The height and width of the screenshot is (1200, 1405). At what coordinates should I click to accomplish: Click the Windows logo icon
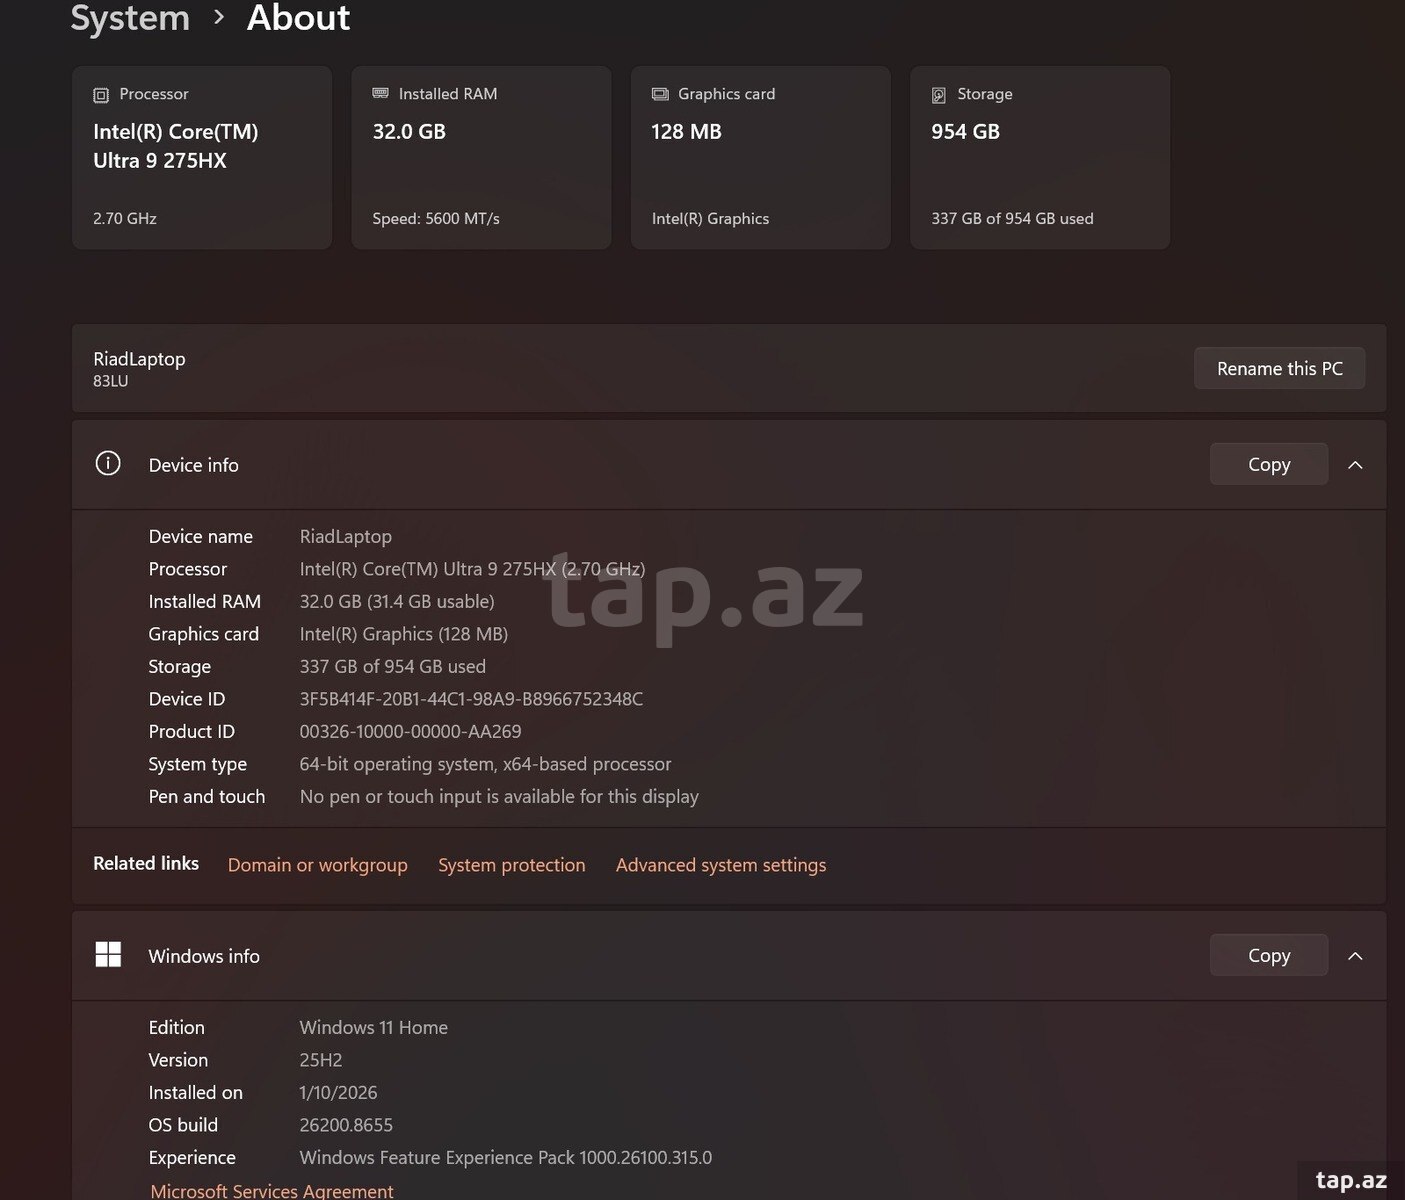point(108,955)
